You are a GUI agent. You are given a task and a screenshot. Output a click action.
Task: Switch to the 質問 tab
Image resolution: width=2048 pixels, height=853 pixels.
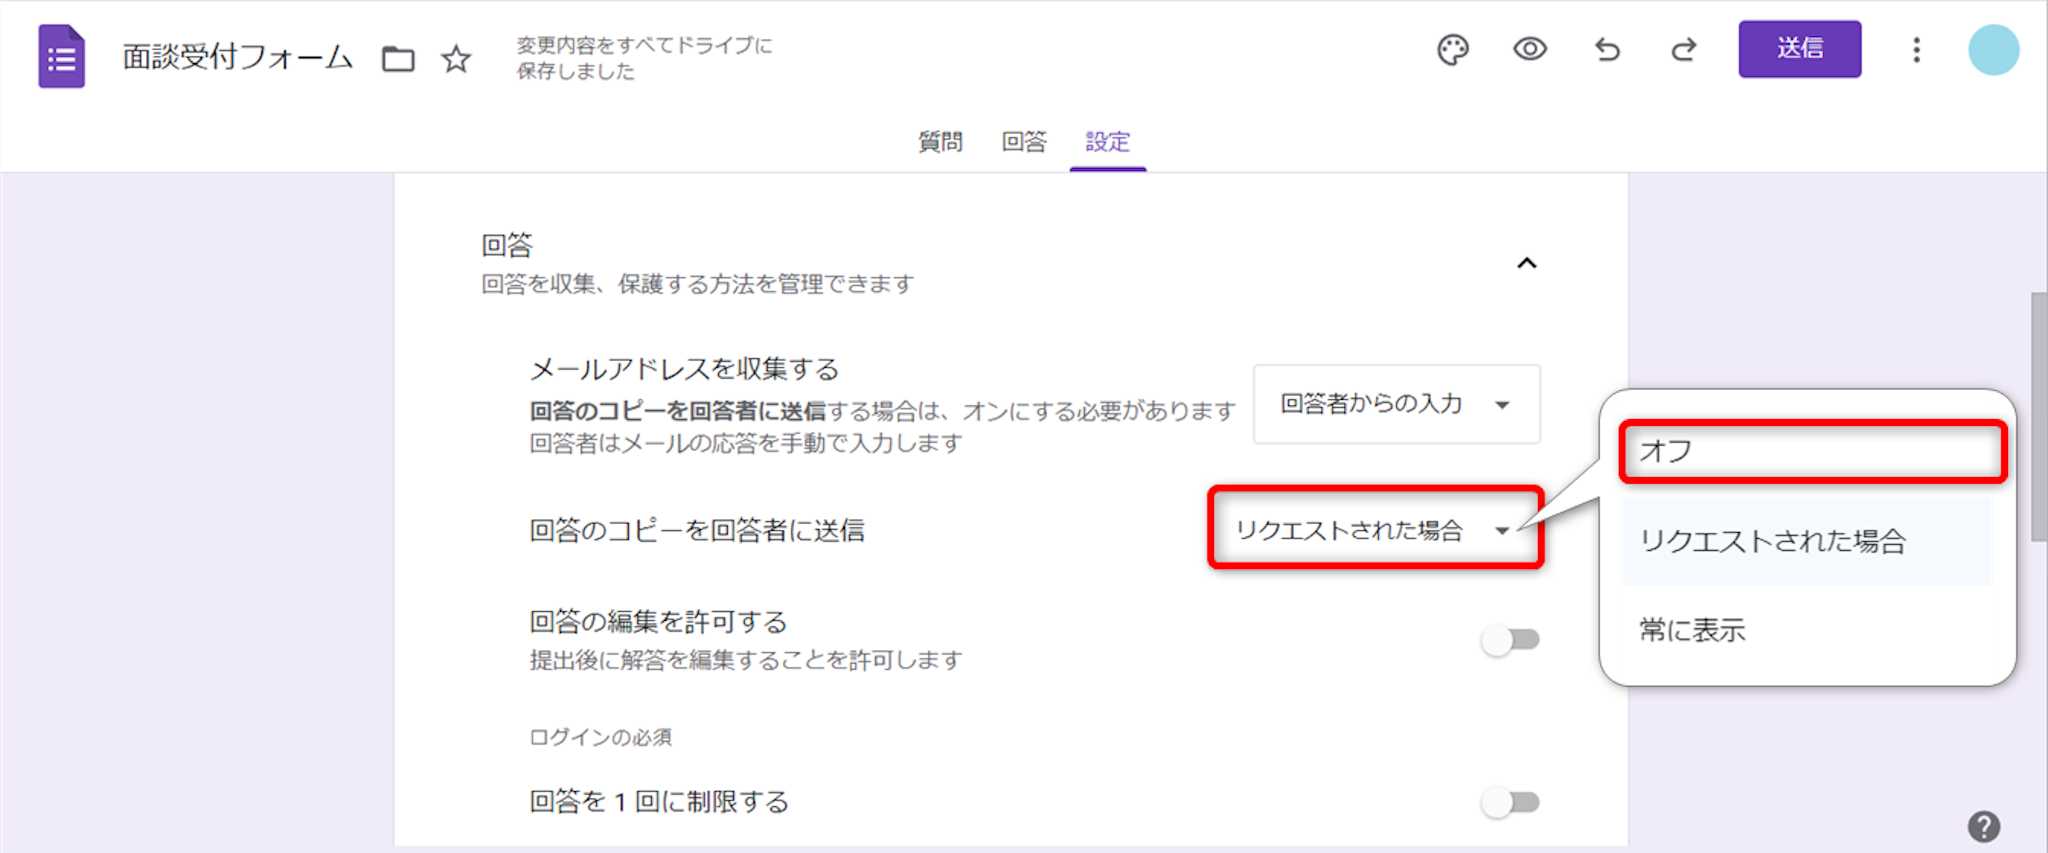(x=940, y=142)
